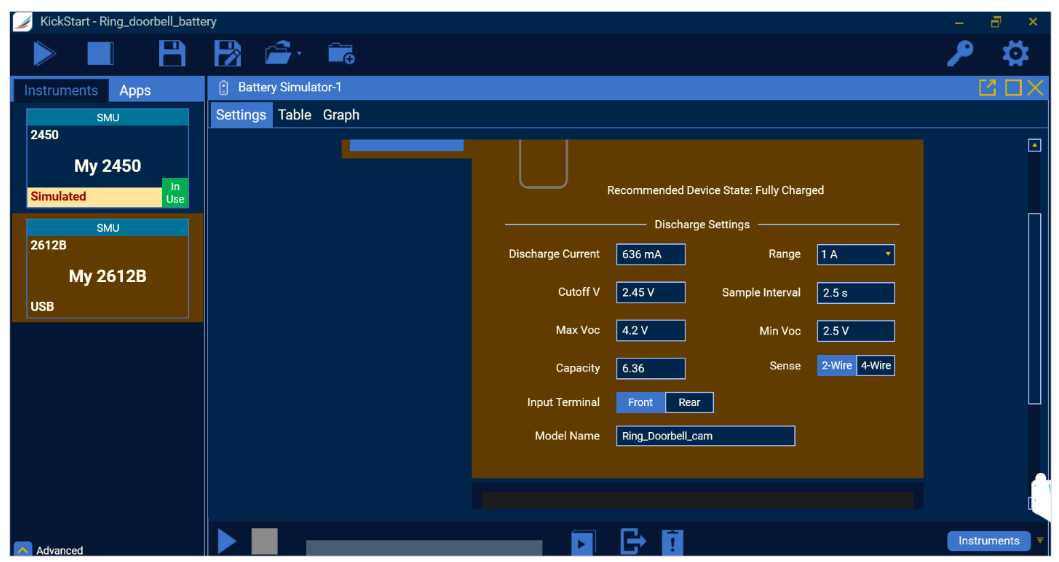The height and width of the screenshot is (562, 1059).
Task: Open the Range 1 A dropdown
Action: click(x=856, y=255)
